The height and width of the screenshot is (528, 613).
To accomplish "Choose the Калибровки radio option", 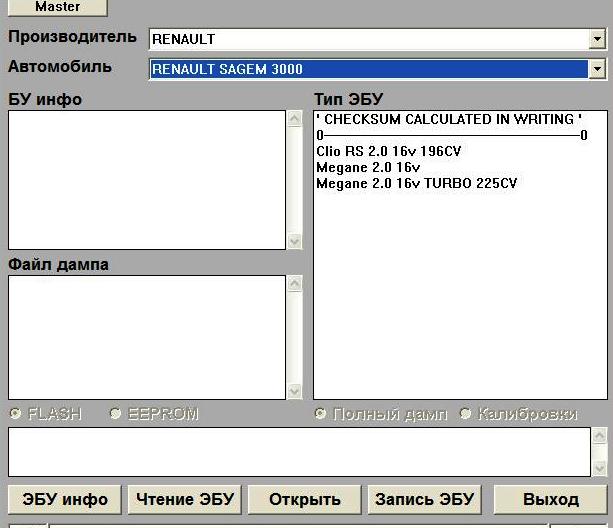I will pyautogui.click(x=466, y=414).
